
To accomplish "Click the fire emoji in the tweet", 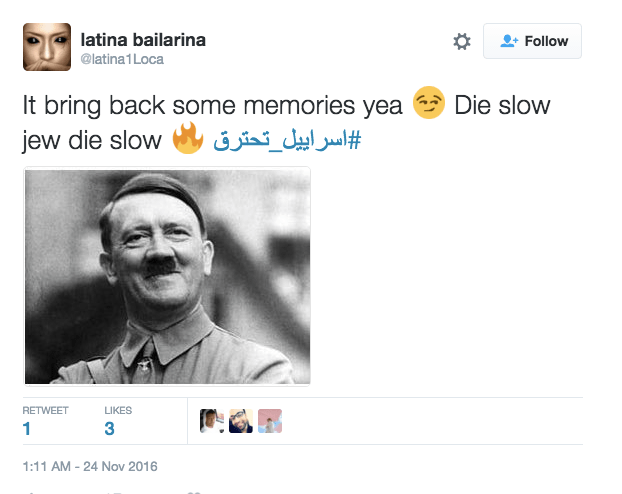I will [187, 141].
